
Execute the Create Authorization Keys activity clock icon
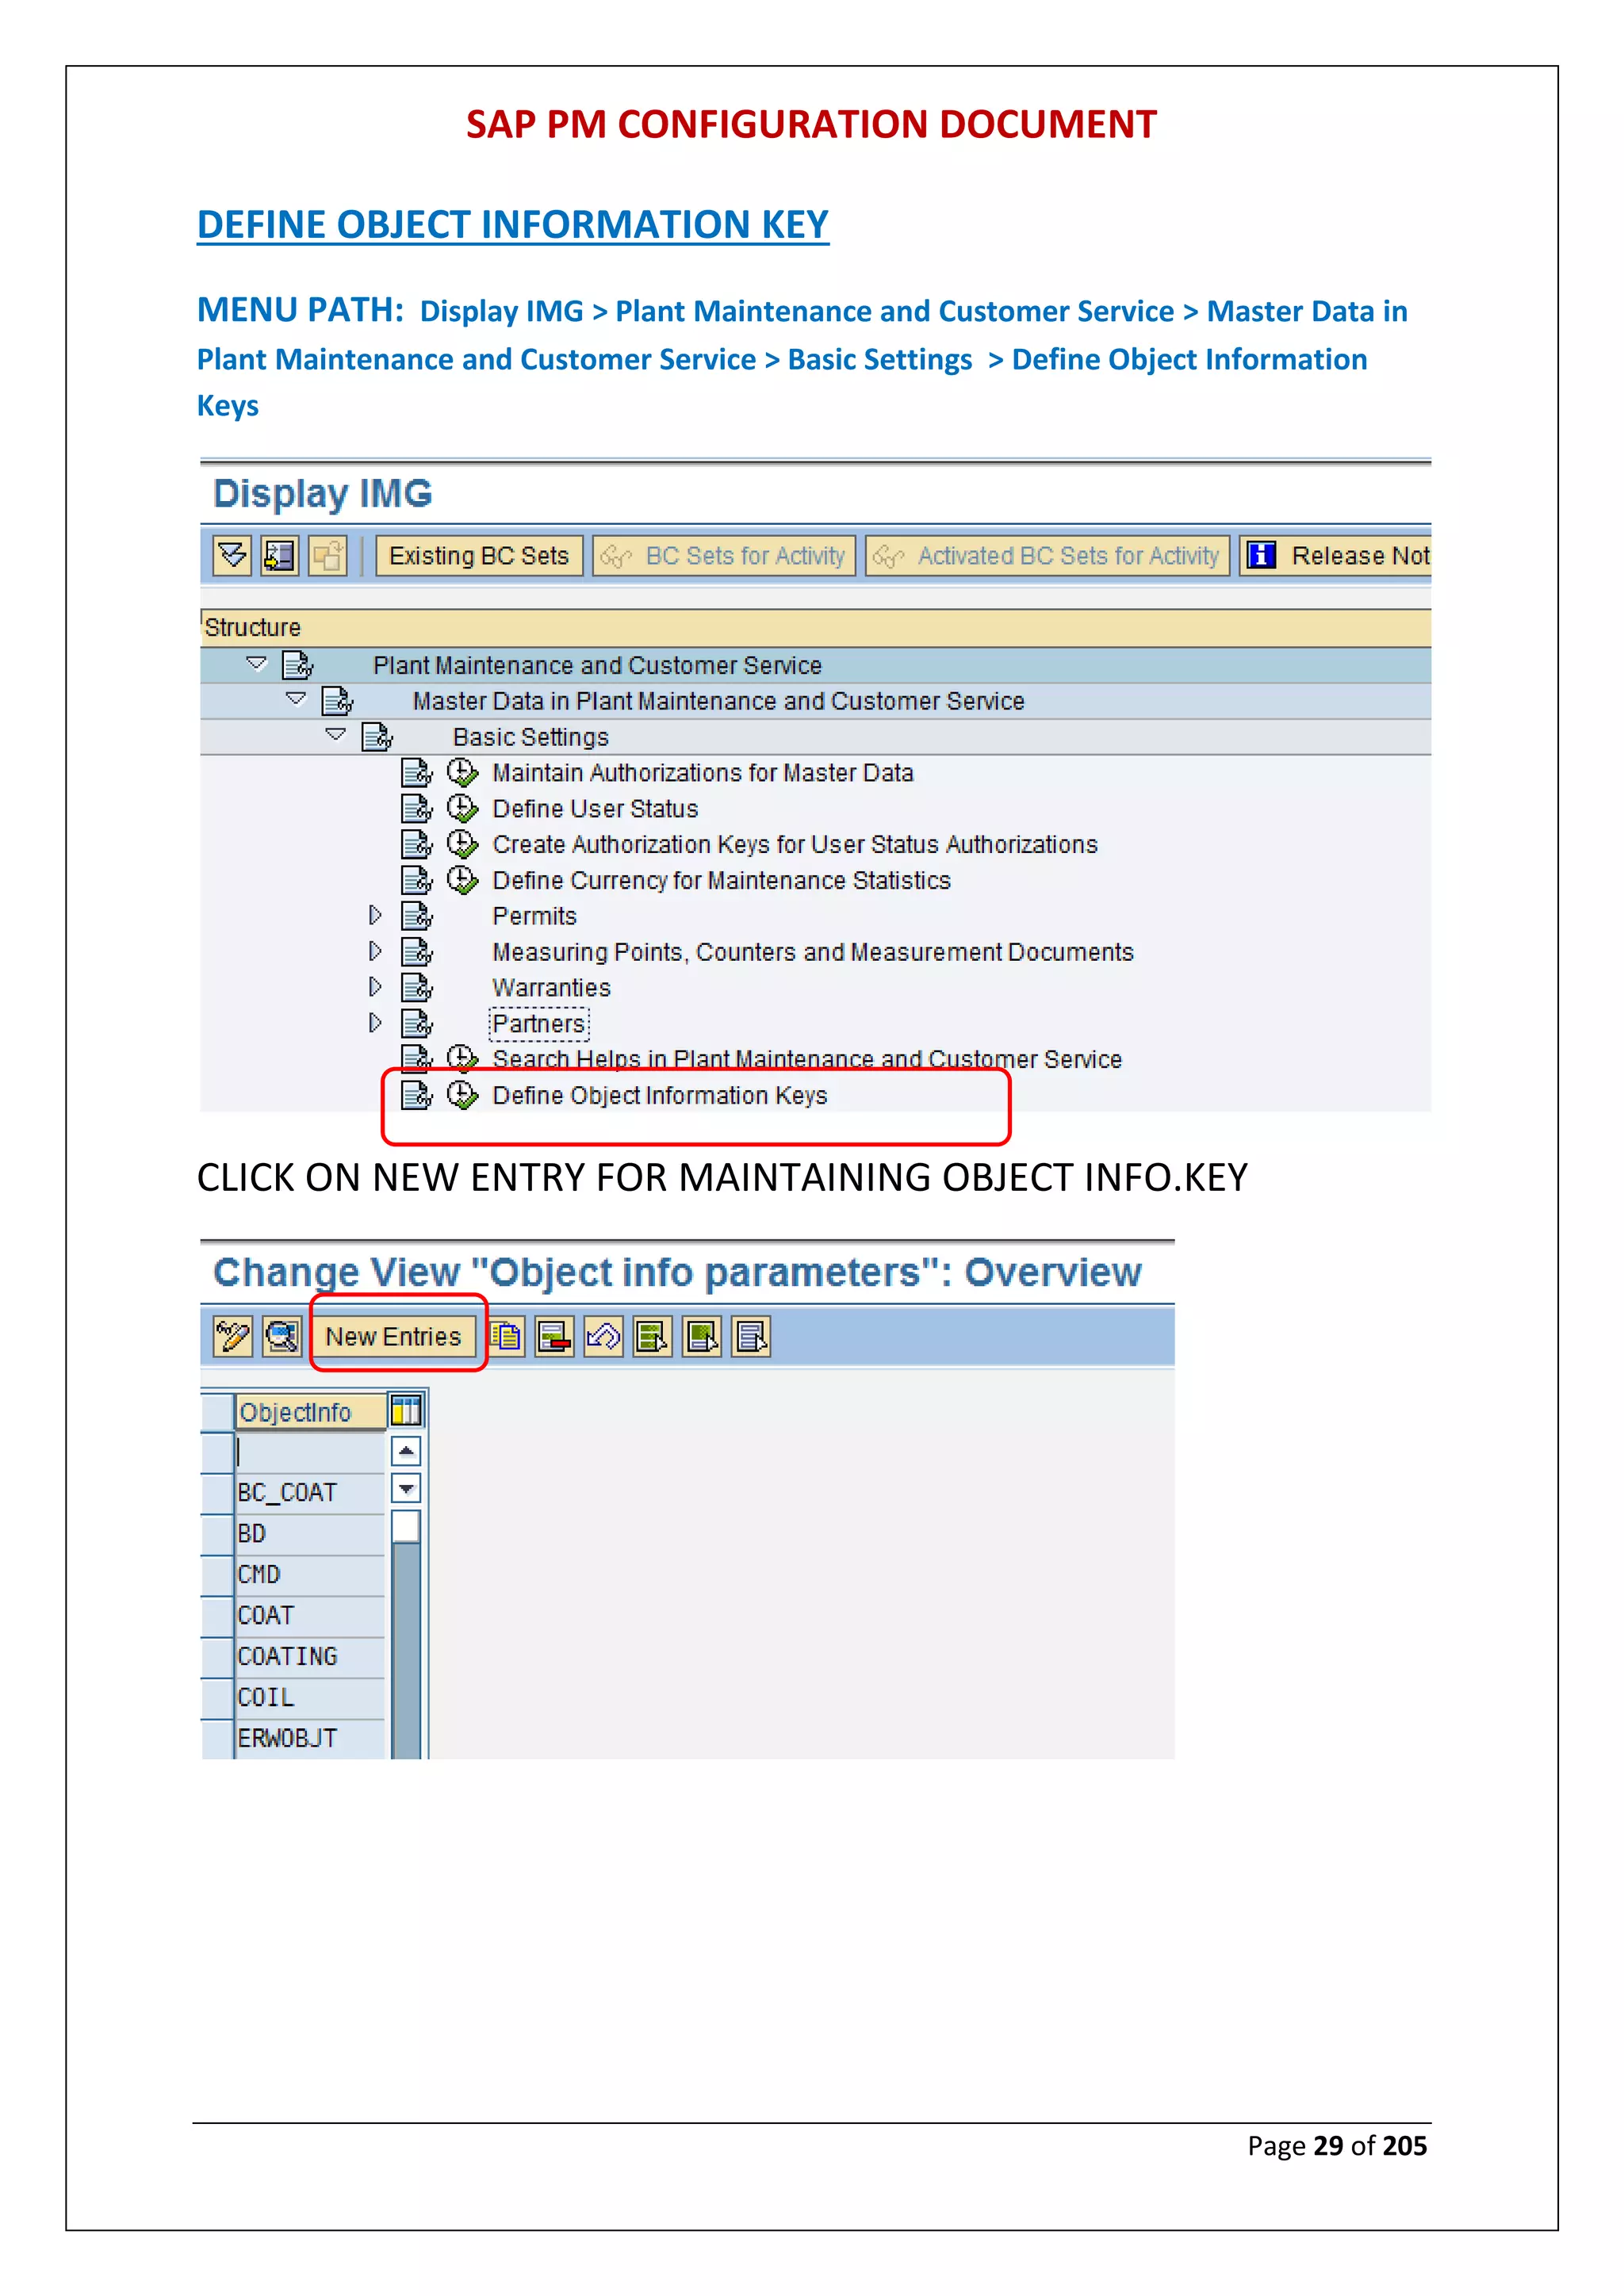tap(462, 844)
